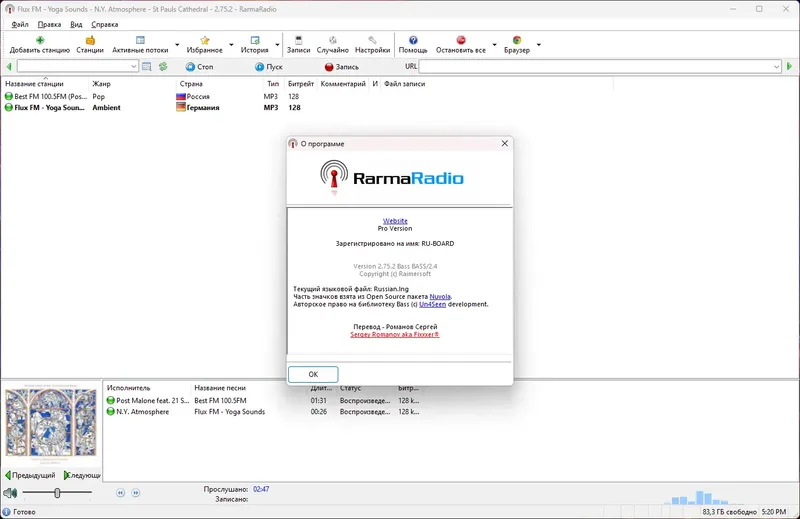The width and height of the screenshot is (800, 519).
Task: Mute audio with the speaker icon
Action: point(10,492)
